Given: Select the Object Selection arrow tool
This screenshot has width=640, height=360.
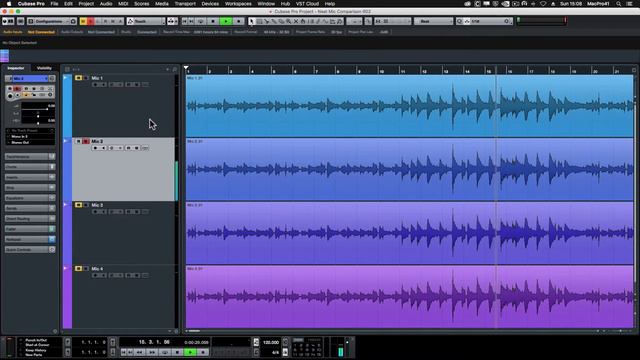Looking at the screenshot, I should pyautogui.click(x=251, y=21).
